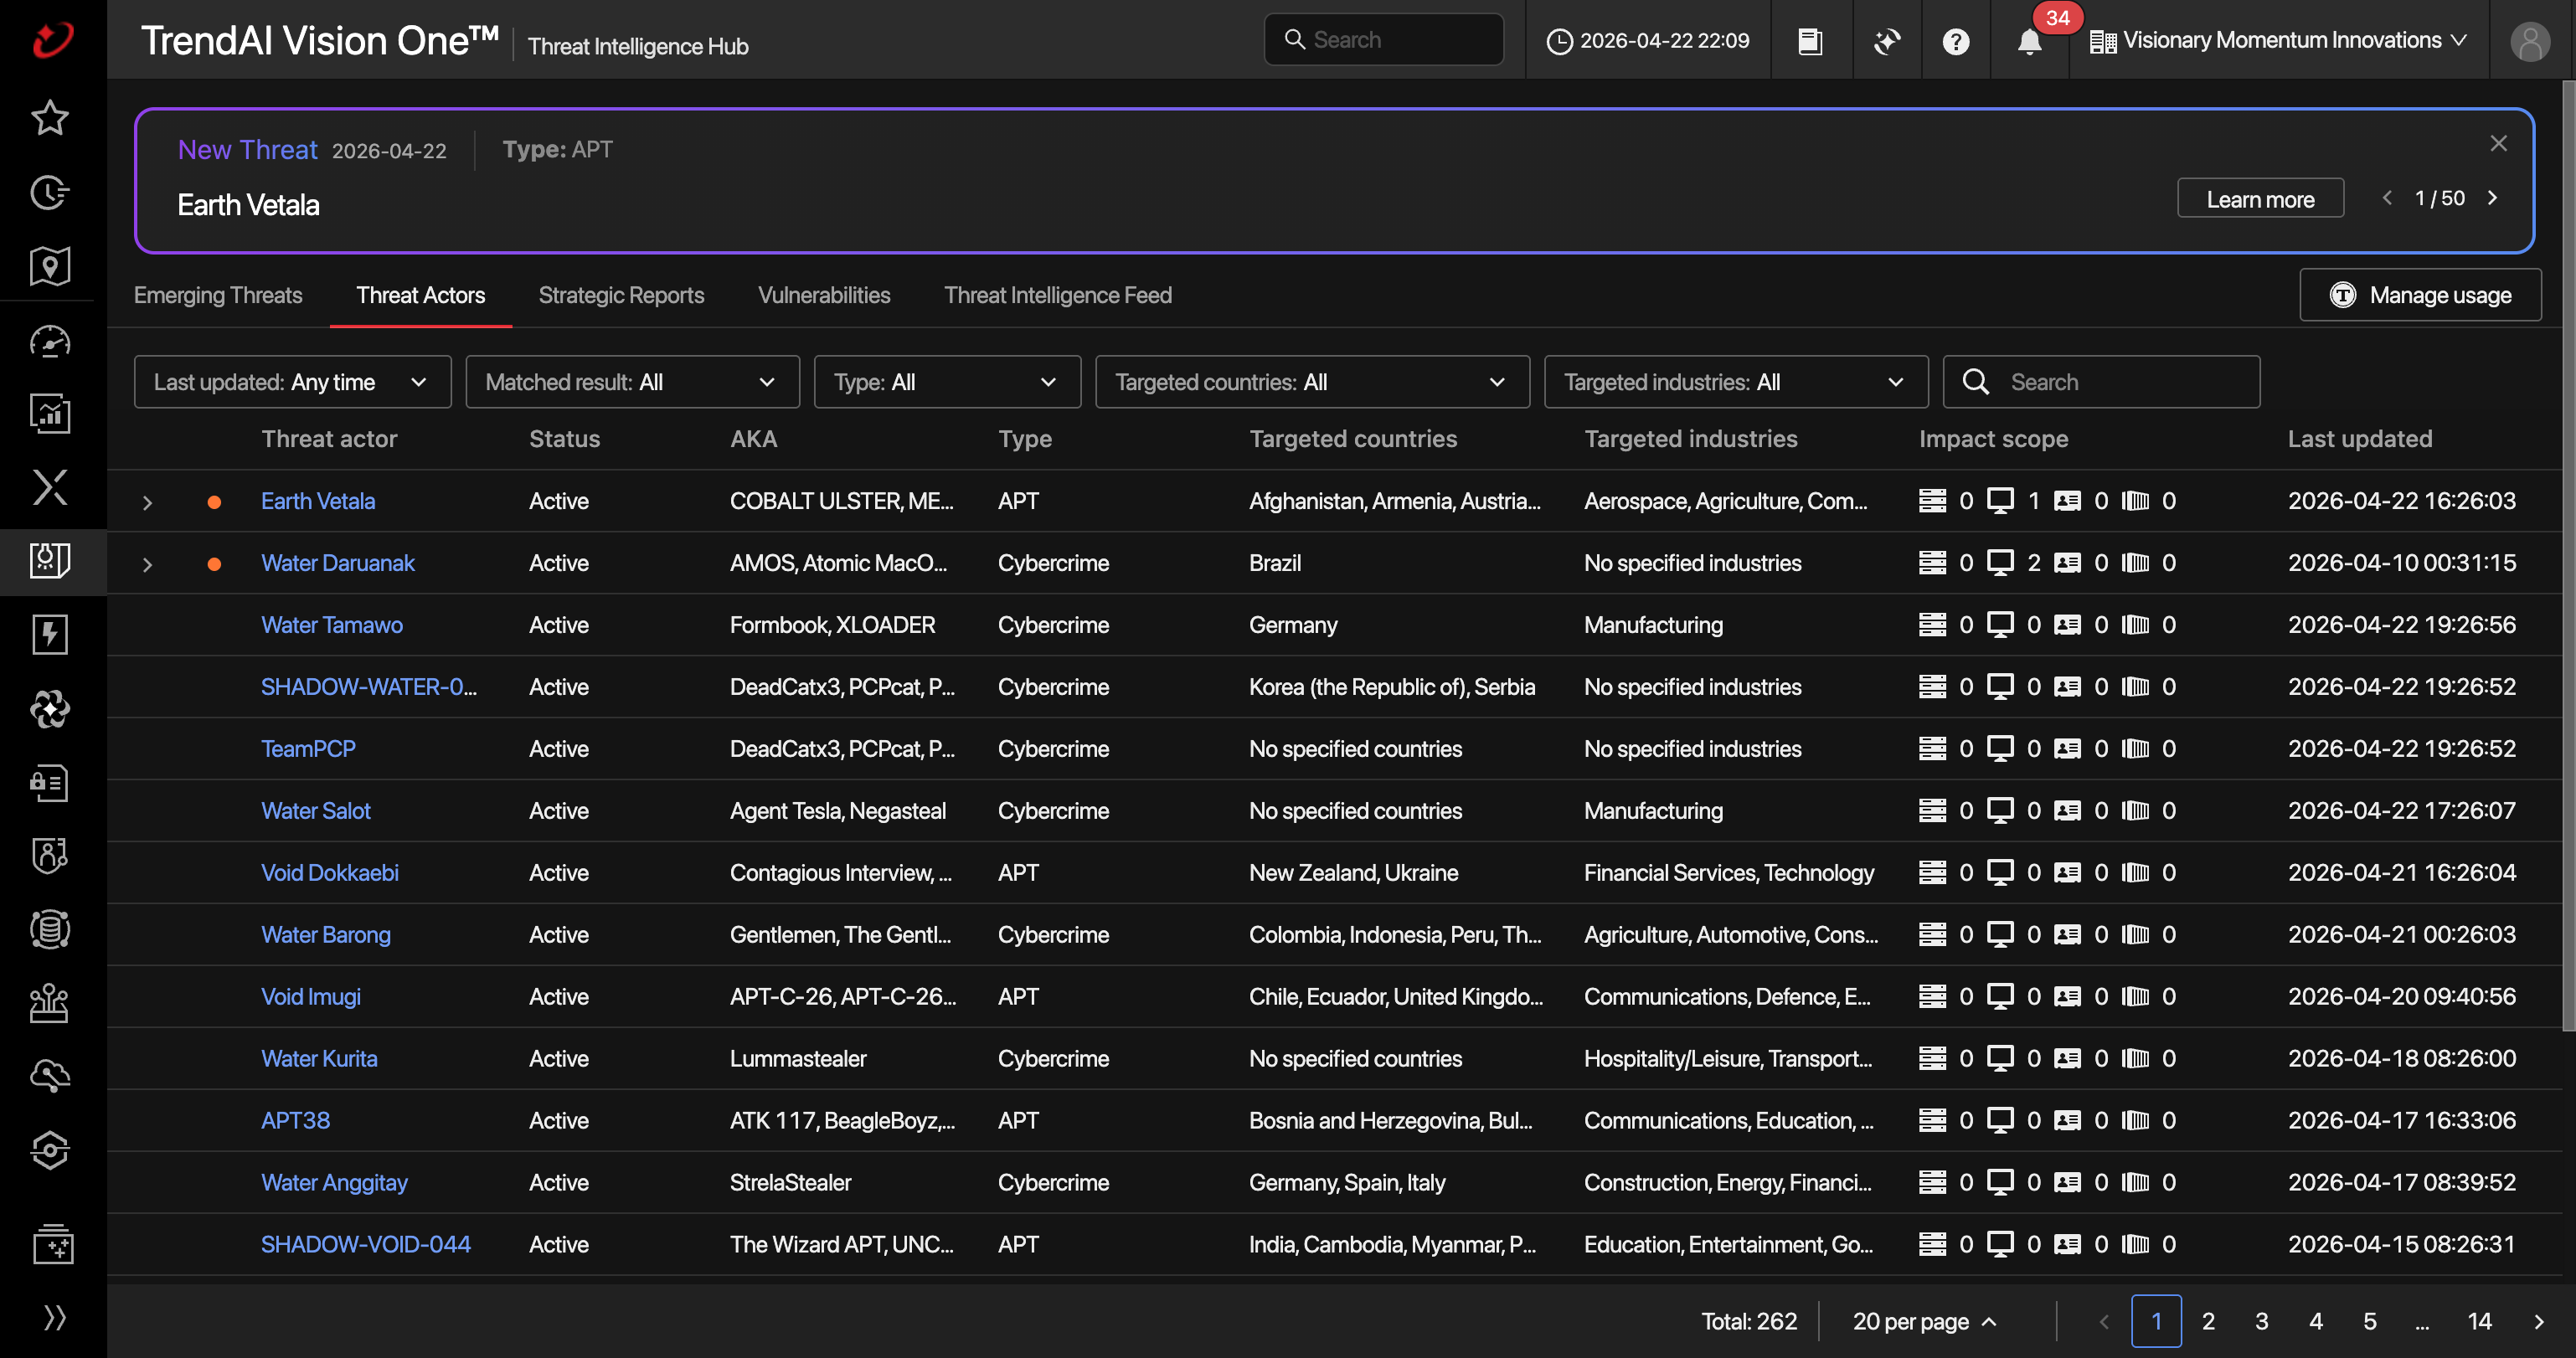The height and width of the screenshot is (1358, 2576).
Task: Open the Type filter dropdown
Action: 947,382
